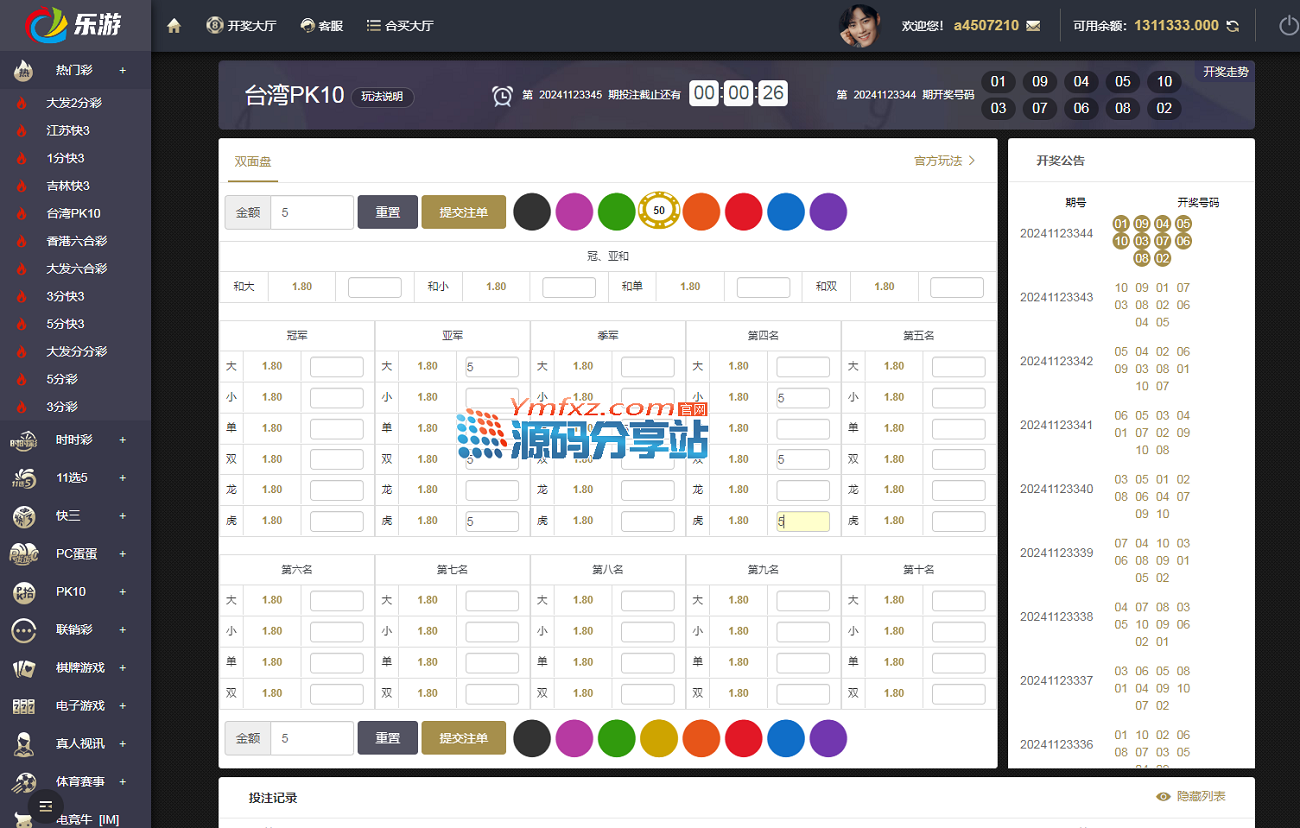Screen dimensions: 1300x828
Task: Click the power logout icon
Action: [1287, 26]
